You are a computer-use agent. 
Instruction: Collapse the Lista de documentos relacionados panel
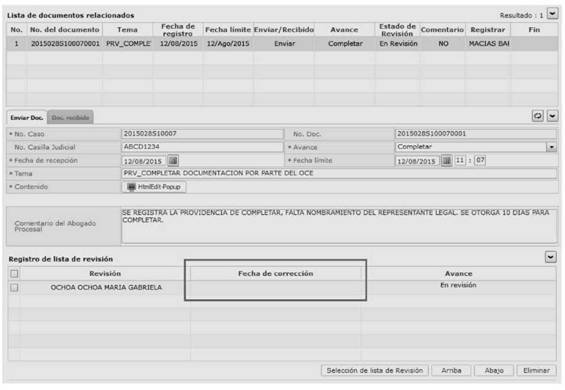pyautogui.click(x=552, y=14)
